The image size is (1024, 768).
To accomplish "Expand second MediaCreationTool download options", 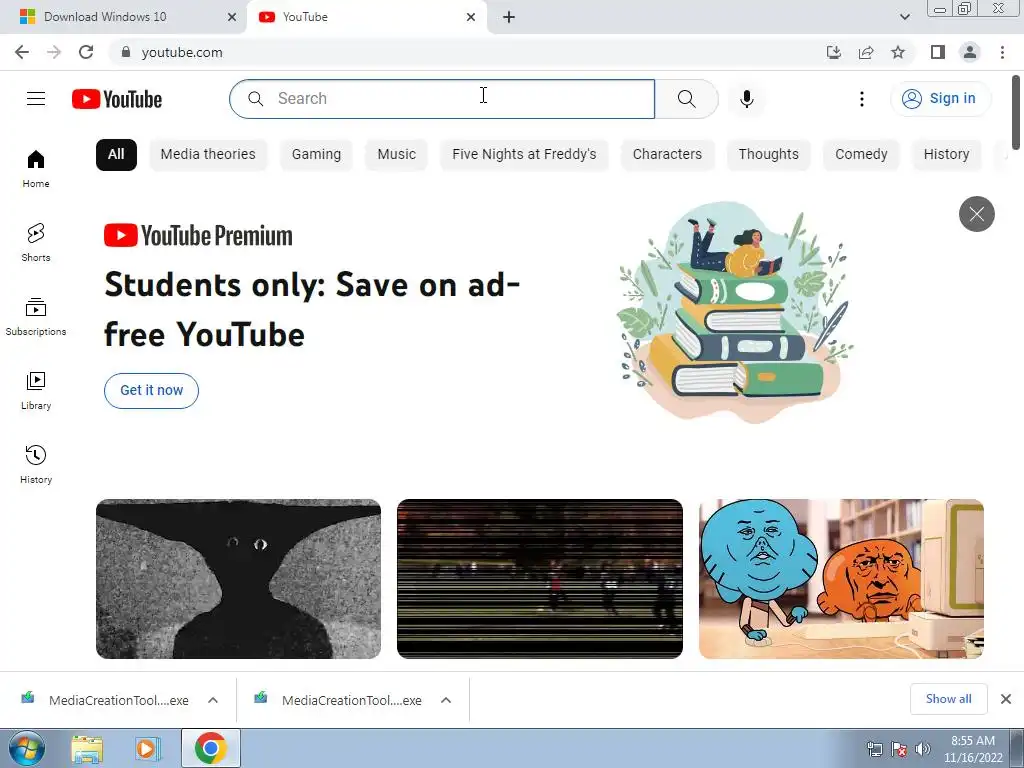I will click(x=446, y=700).
